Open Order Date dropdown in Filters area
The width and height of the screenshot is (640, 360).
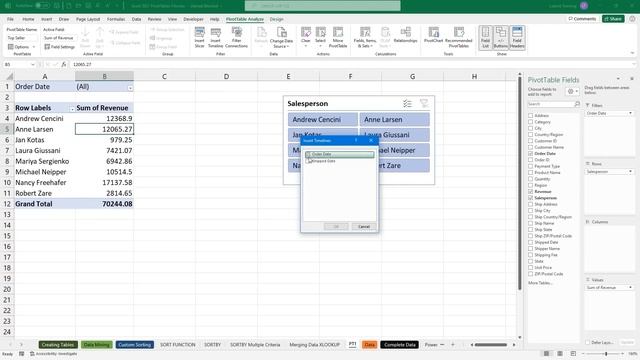[x=631, y=113]
